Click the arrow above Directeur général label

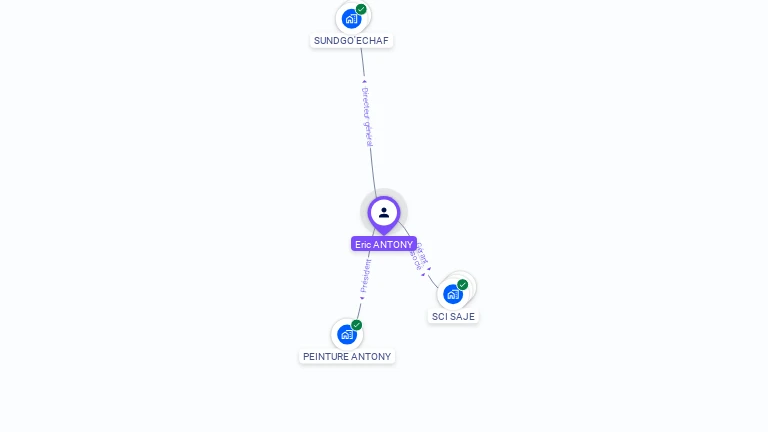point(364,81)
